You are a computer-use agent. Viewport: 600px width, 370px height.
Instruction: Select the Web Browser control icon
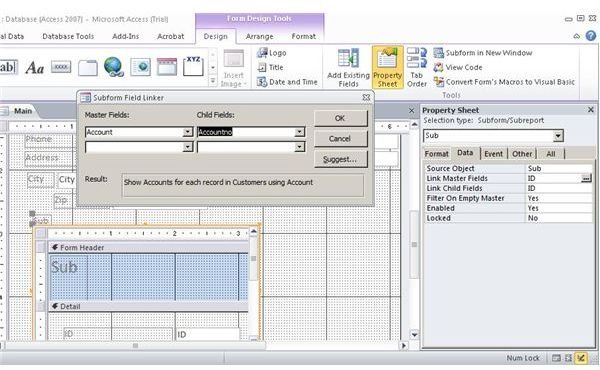point(140,67)
